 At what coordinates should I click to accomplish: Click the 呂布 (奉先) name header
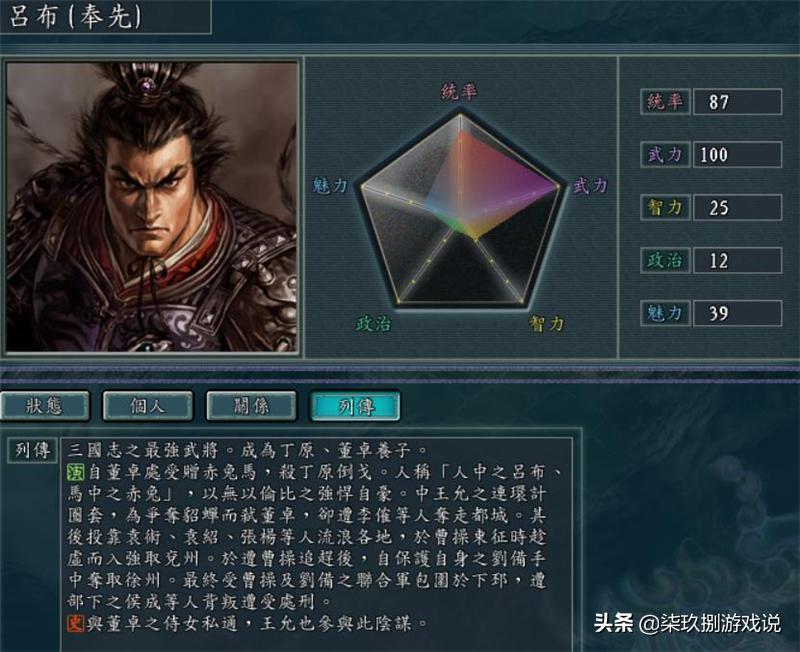pyautogui.click(x=76, y=16)
